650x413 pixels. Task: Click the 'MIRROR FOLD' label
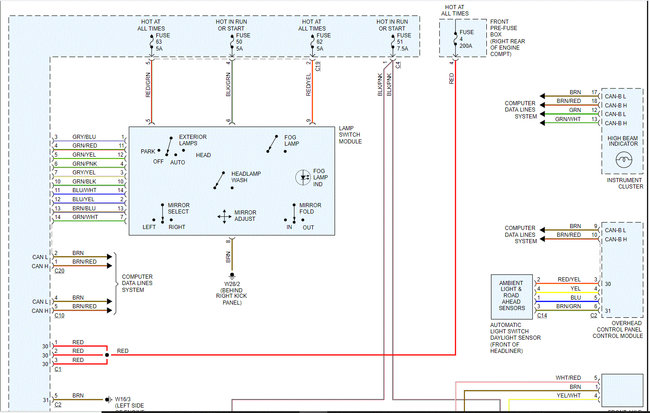[x=310, y=209]
